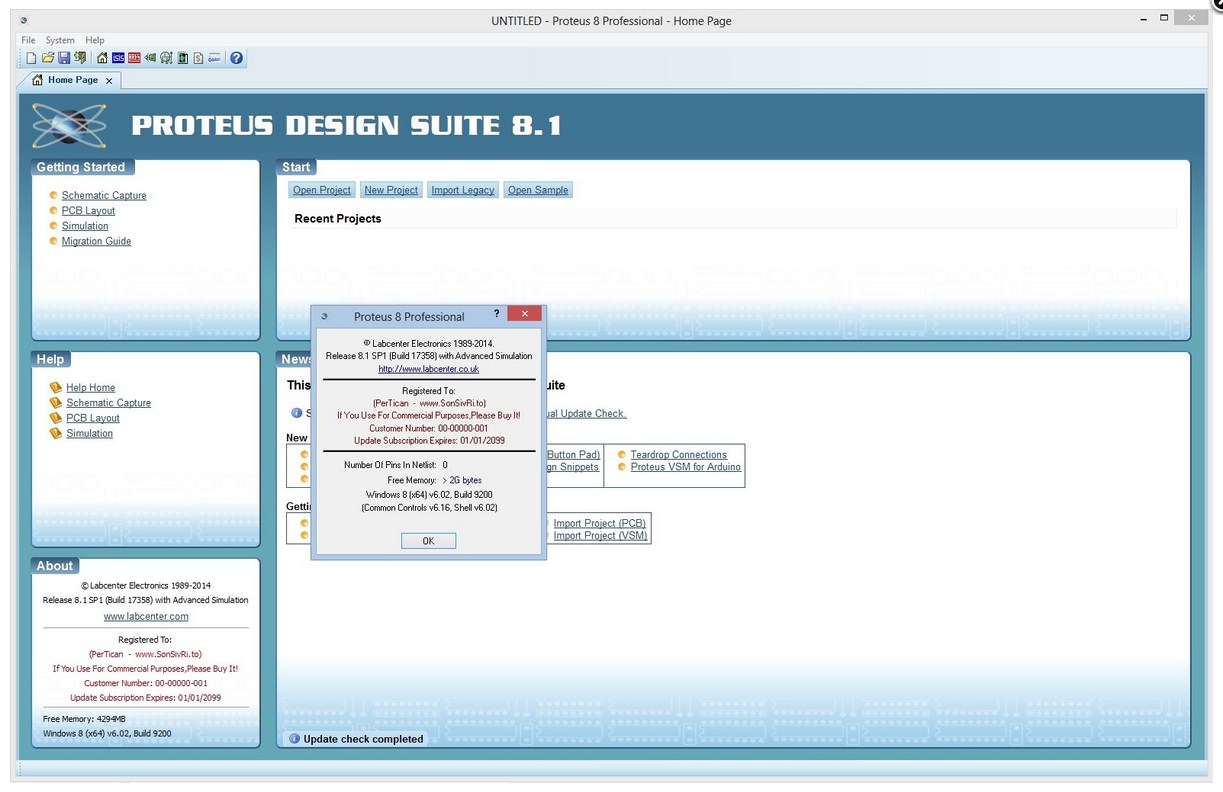Click the Free Memory: 4294MB text

(x=82, y=719)
